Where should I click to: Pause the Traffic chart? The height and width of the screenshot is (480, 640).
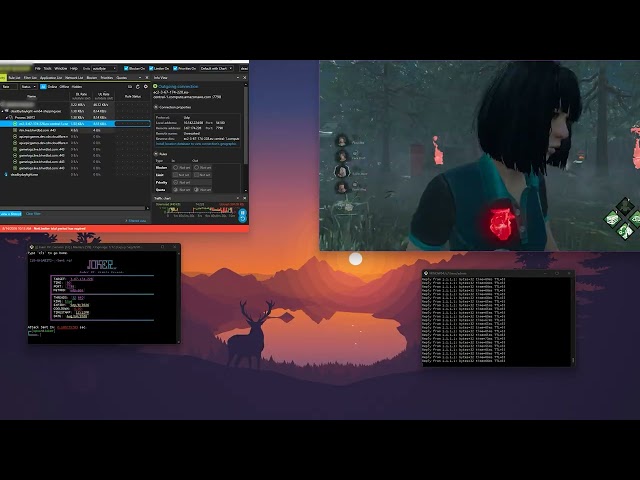[x=242, y=213]
